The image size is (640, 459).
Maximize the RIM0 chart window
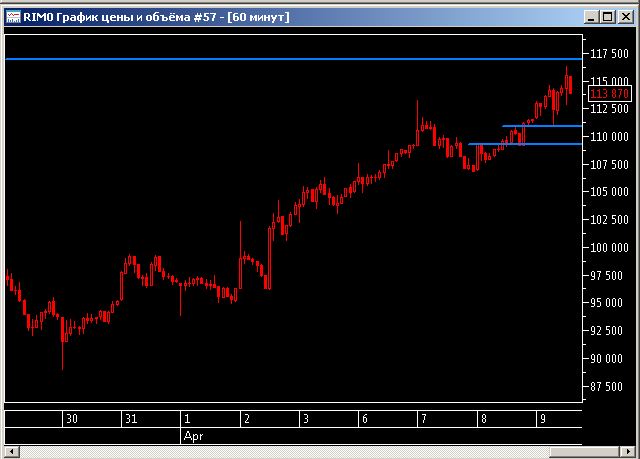(608, 17)
